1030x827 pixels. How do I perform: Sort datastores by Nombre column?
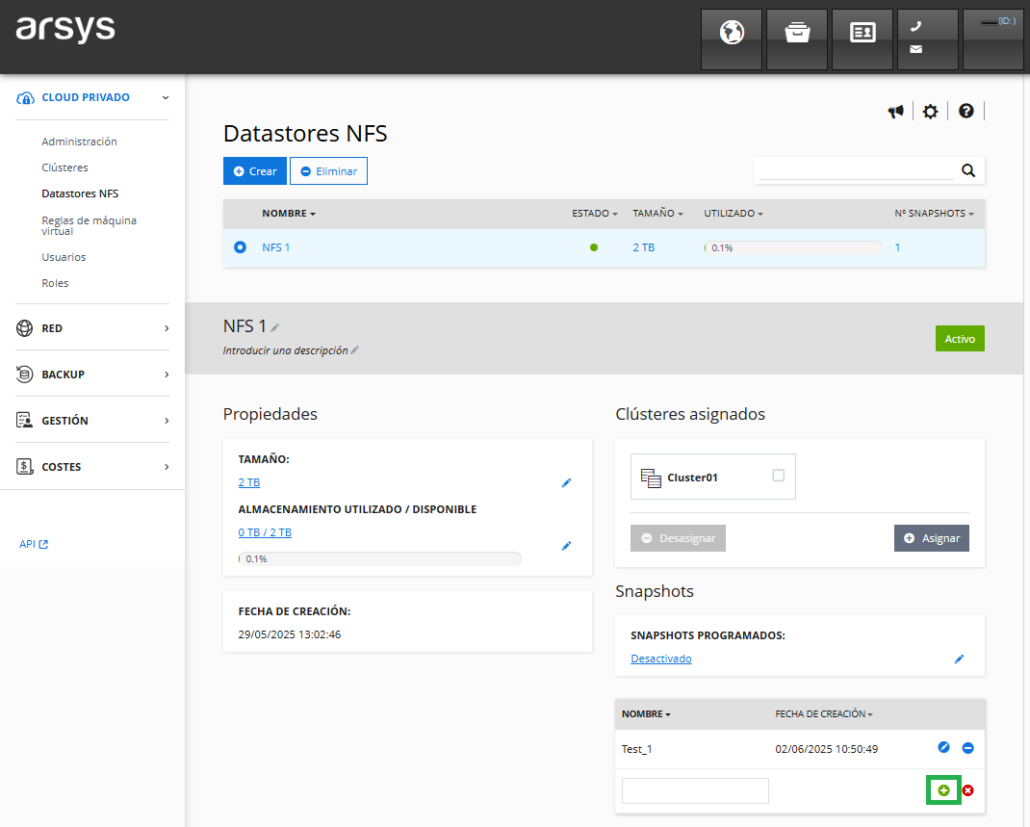[288, 213]
